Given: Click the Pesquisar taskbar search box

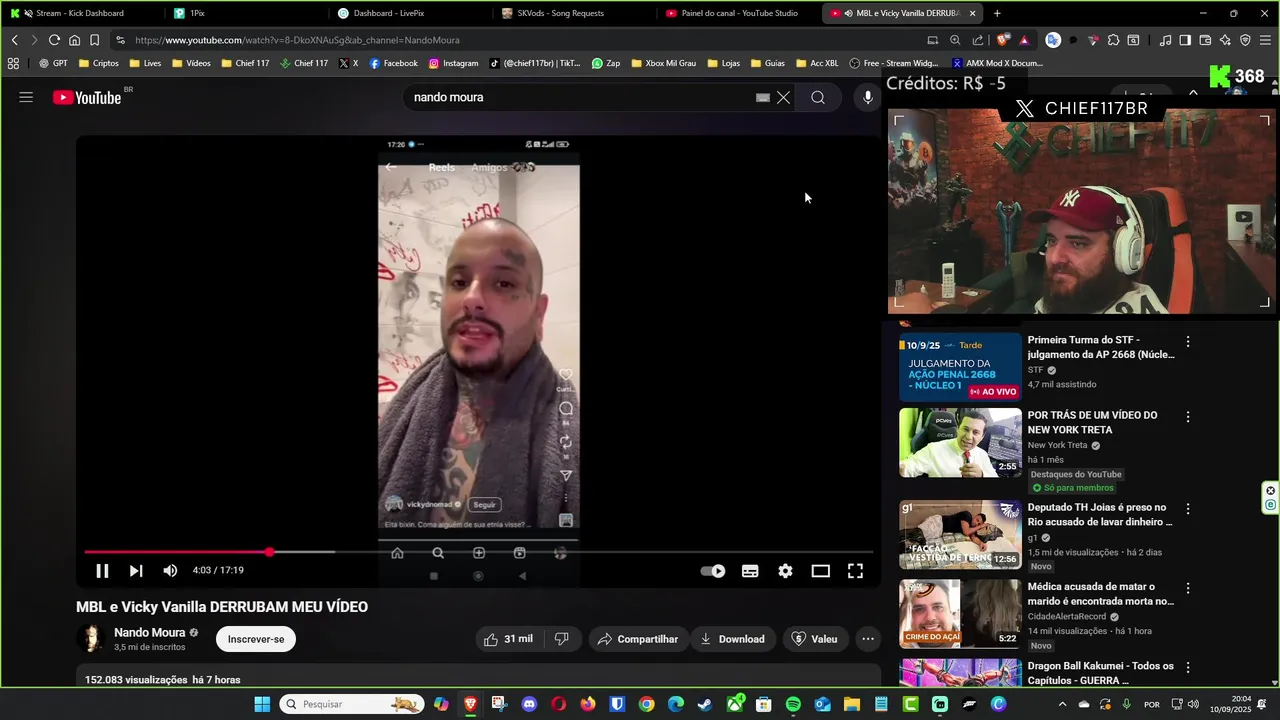Looking at the screenshot, I should [x=351, y=704].
